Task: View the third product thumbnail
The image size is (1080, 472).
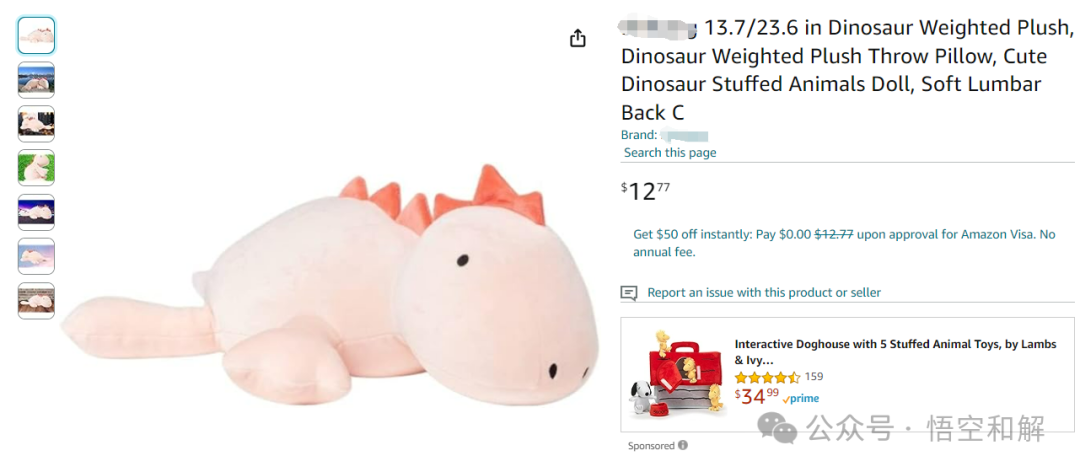Action: click(x=36, y=124)
